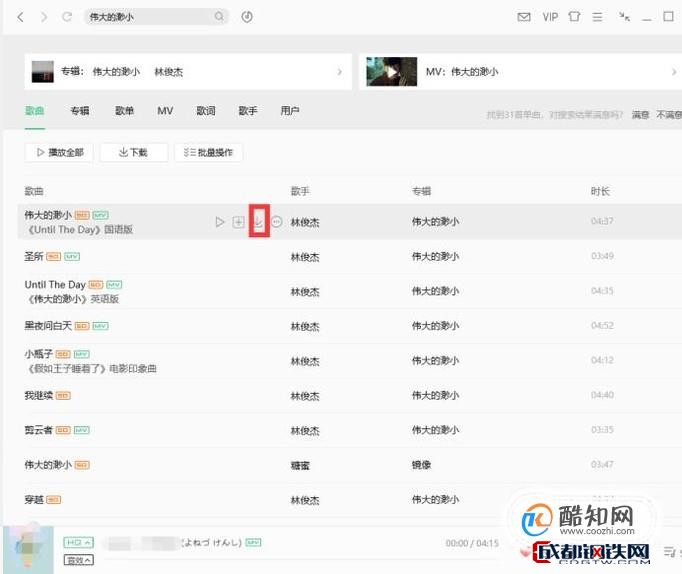This screenshot has width=682, height=574.
Task: Select the song title 圣所
Action: coord(34,257)
